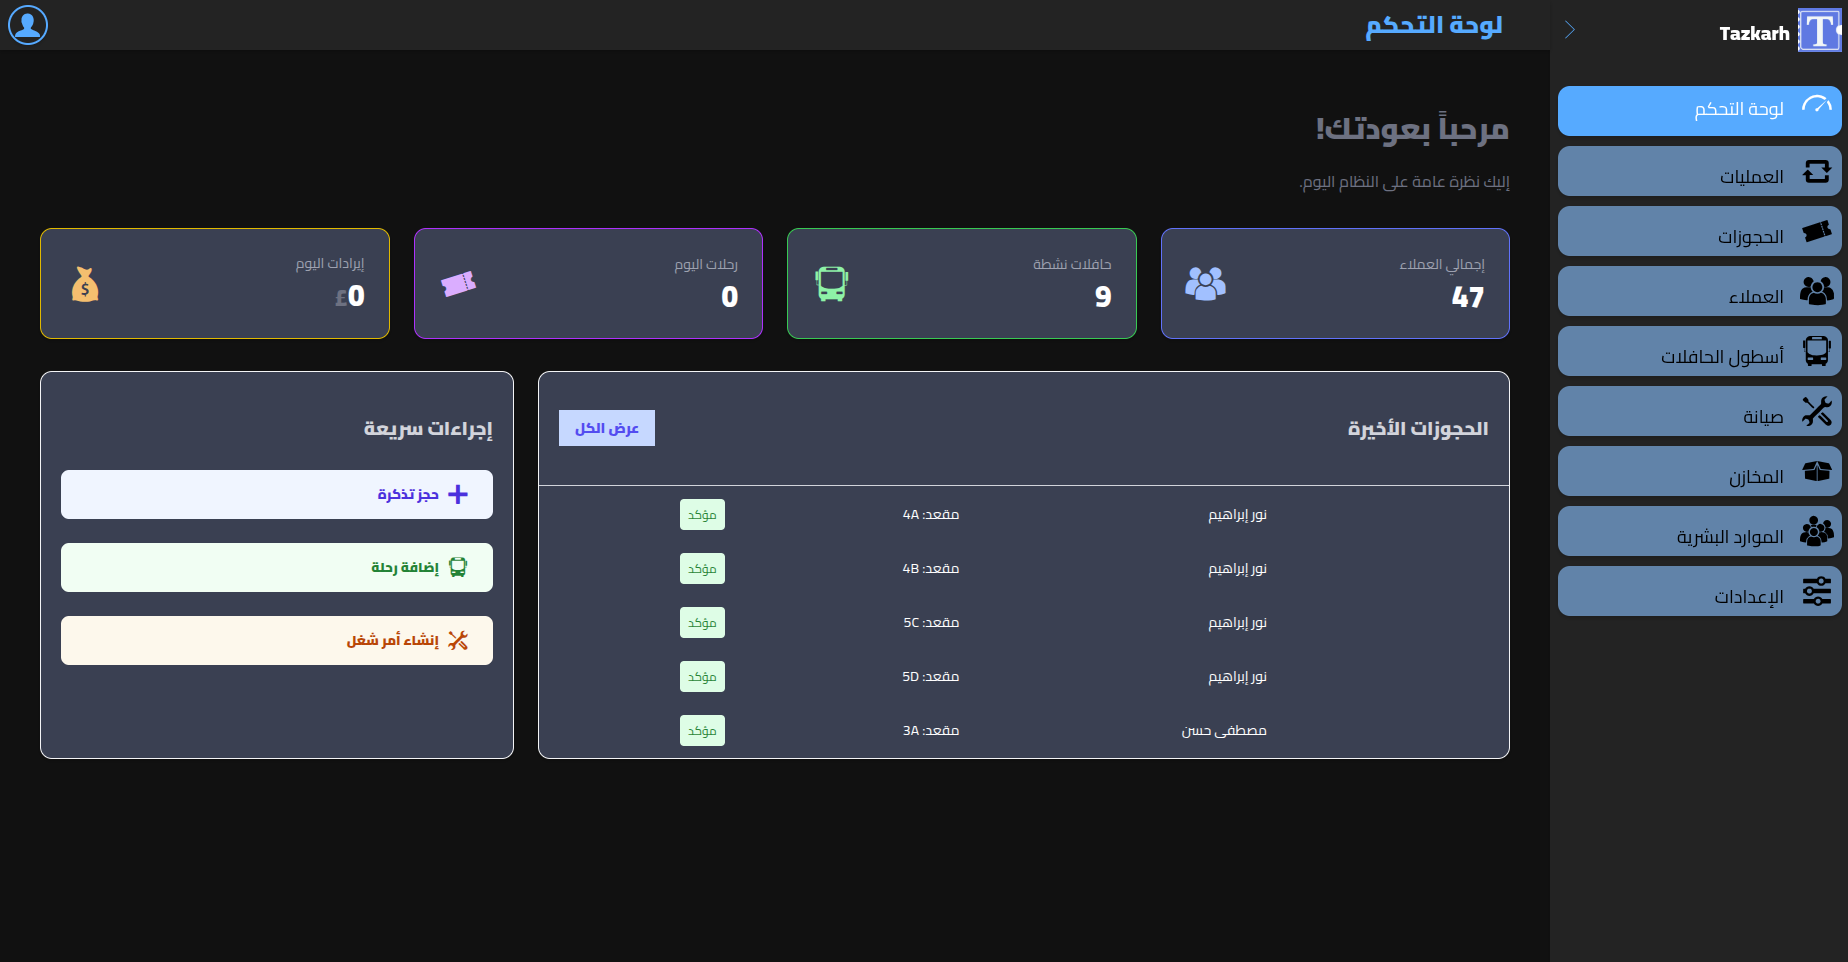Open the الموارد البشرية human resources section
Screen dimensions: 1848x962
coord(1699,532)
